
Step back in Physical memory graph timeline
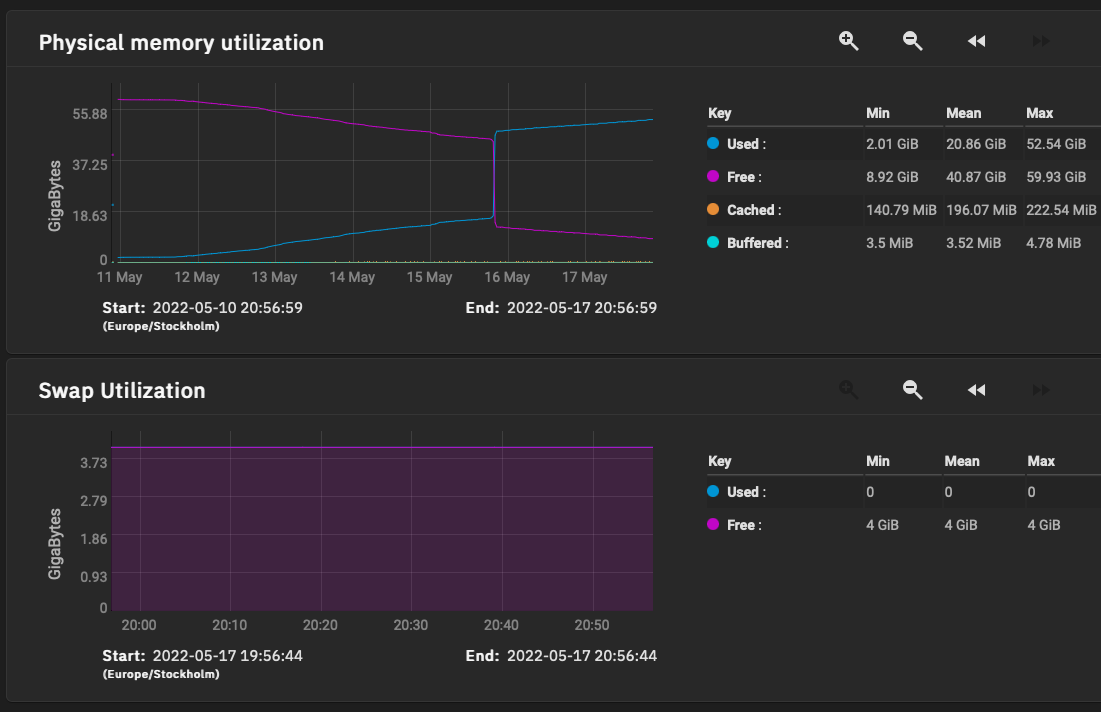pos(977,41)
